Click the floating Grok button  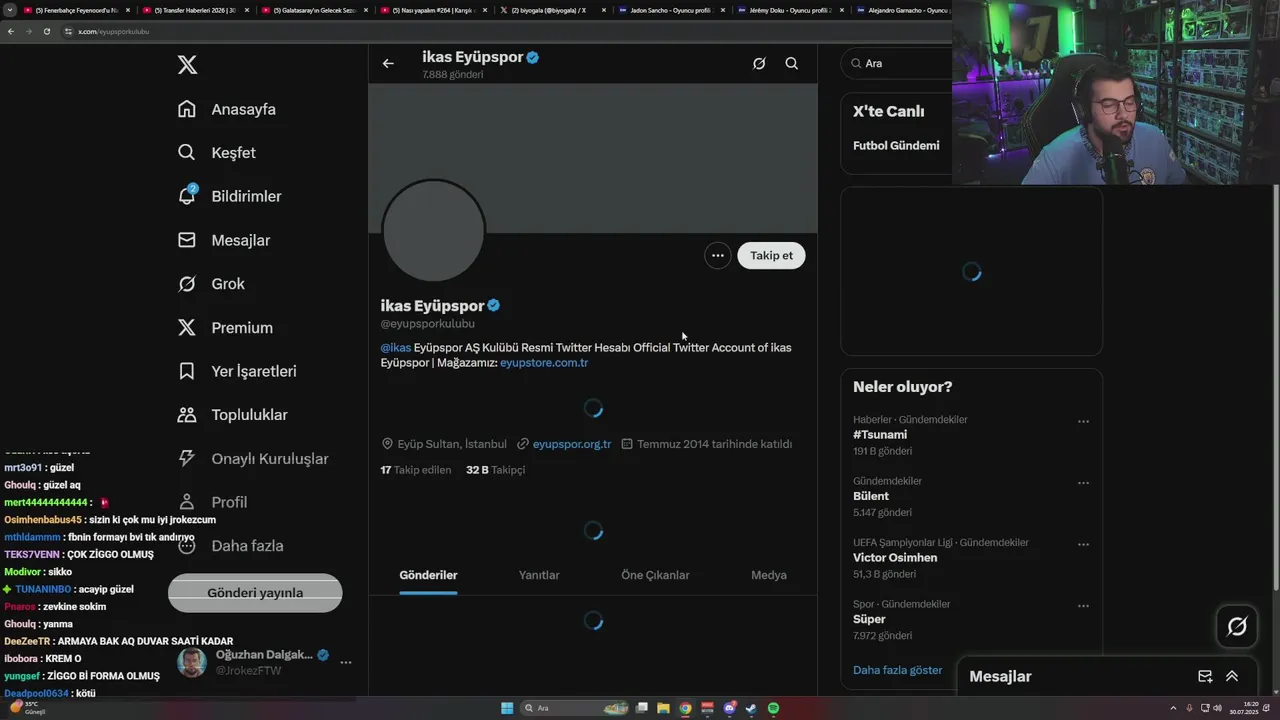[x=1237, y=627]
